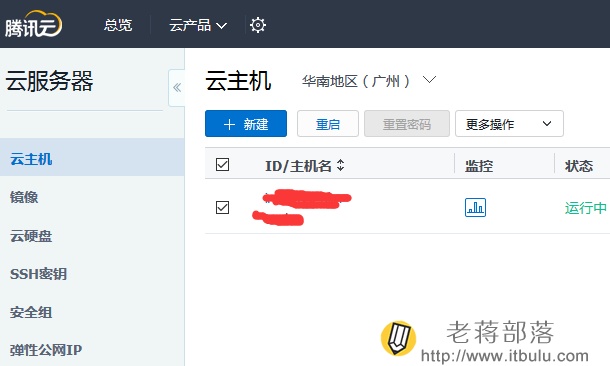This screenshot has height=366, width=610.
Task: Open the 更多操作 dropdown
Action: tap(509, 124)
